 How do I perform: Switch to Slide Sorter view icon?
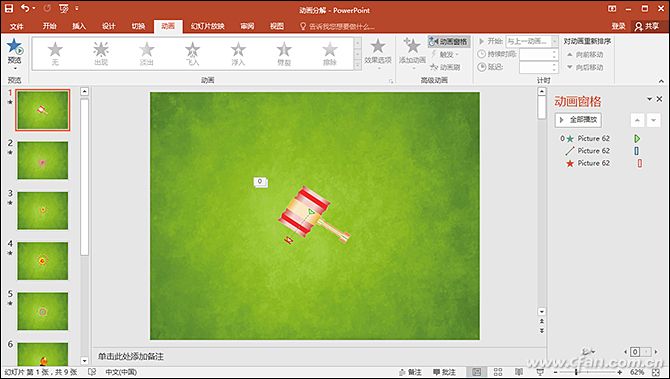(x=498, y=372)
